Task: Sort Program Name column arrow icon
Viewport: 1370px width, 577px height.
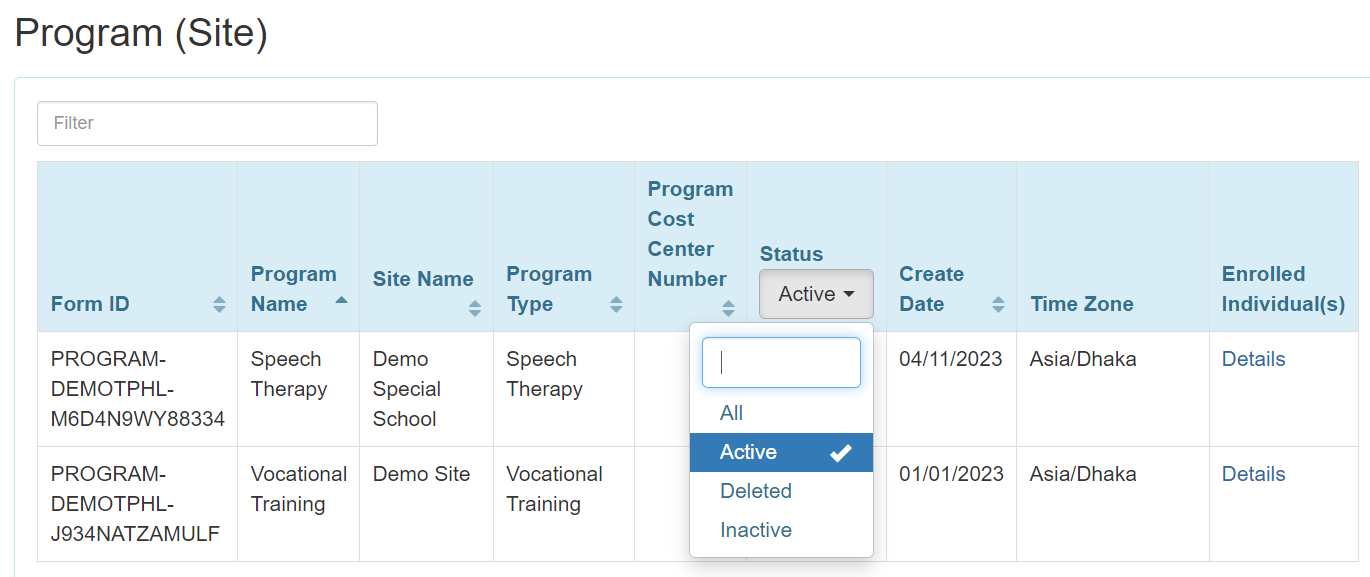Action: coord(341,299)
